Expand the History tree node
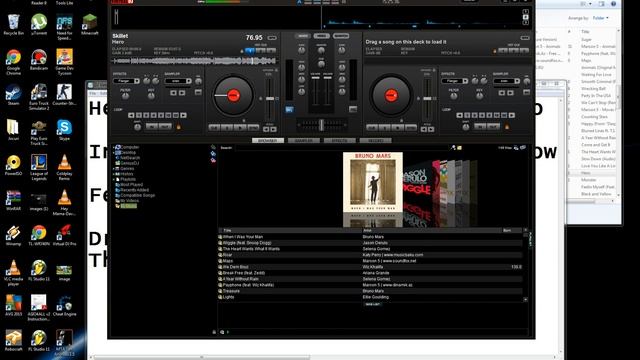Image resolution: width=640 pixels, height=360 pixels. (x=114, y=173)
